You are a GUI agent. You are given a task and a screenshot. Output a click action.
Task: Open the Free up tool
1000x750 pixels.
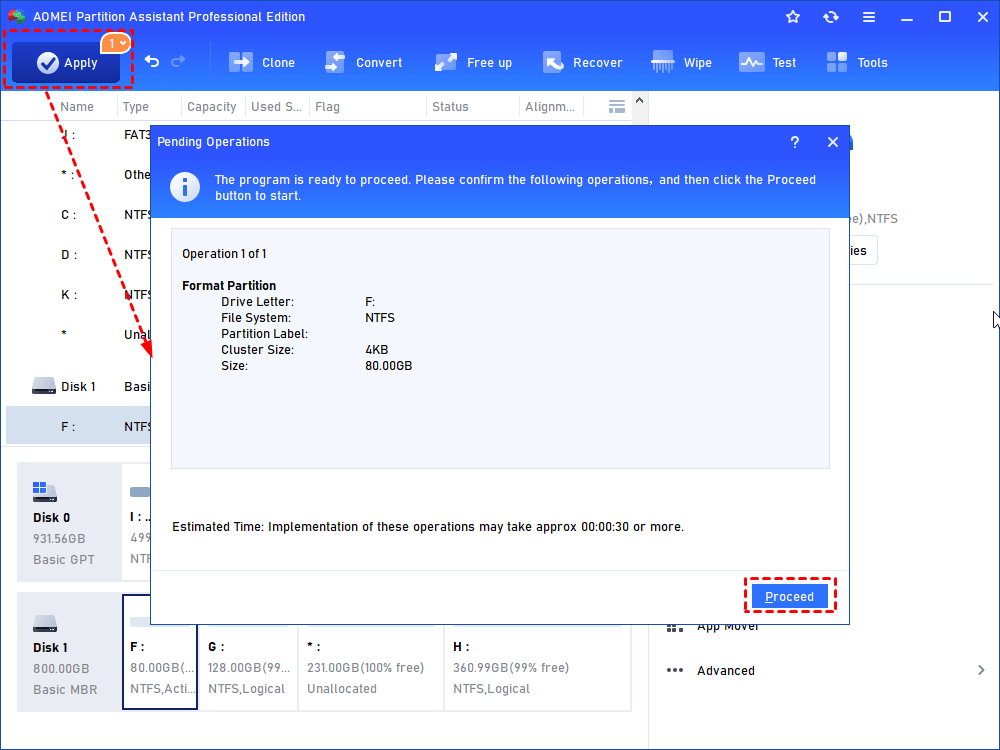[473, 62]
